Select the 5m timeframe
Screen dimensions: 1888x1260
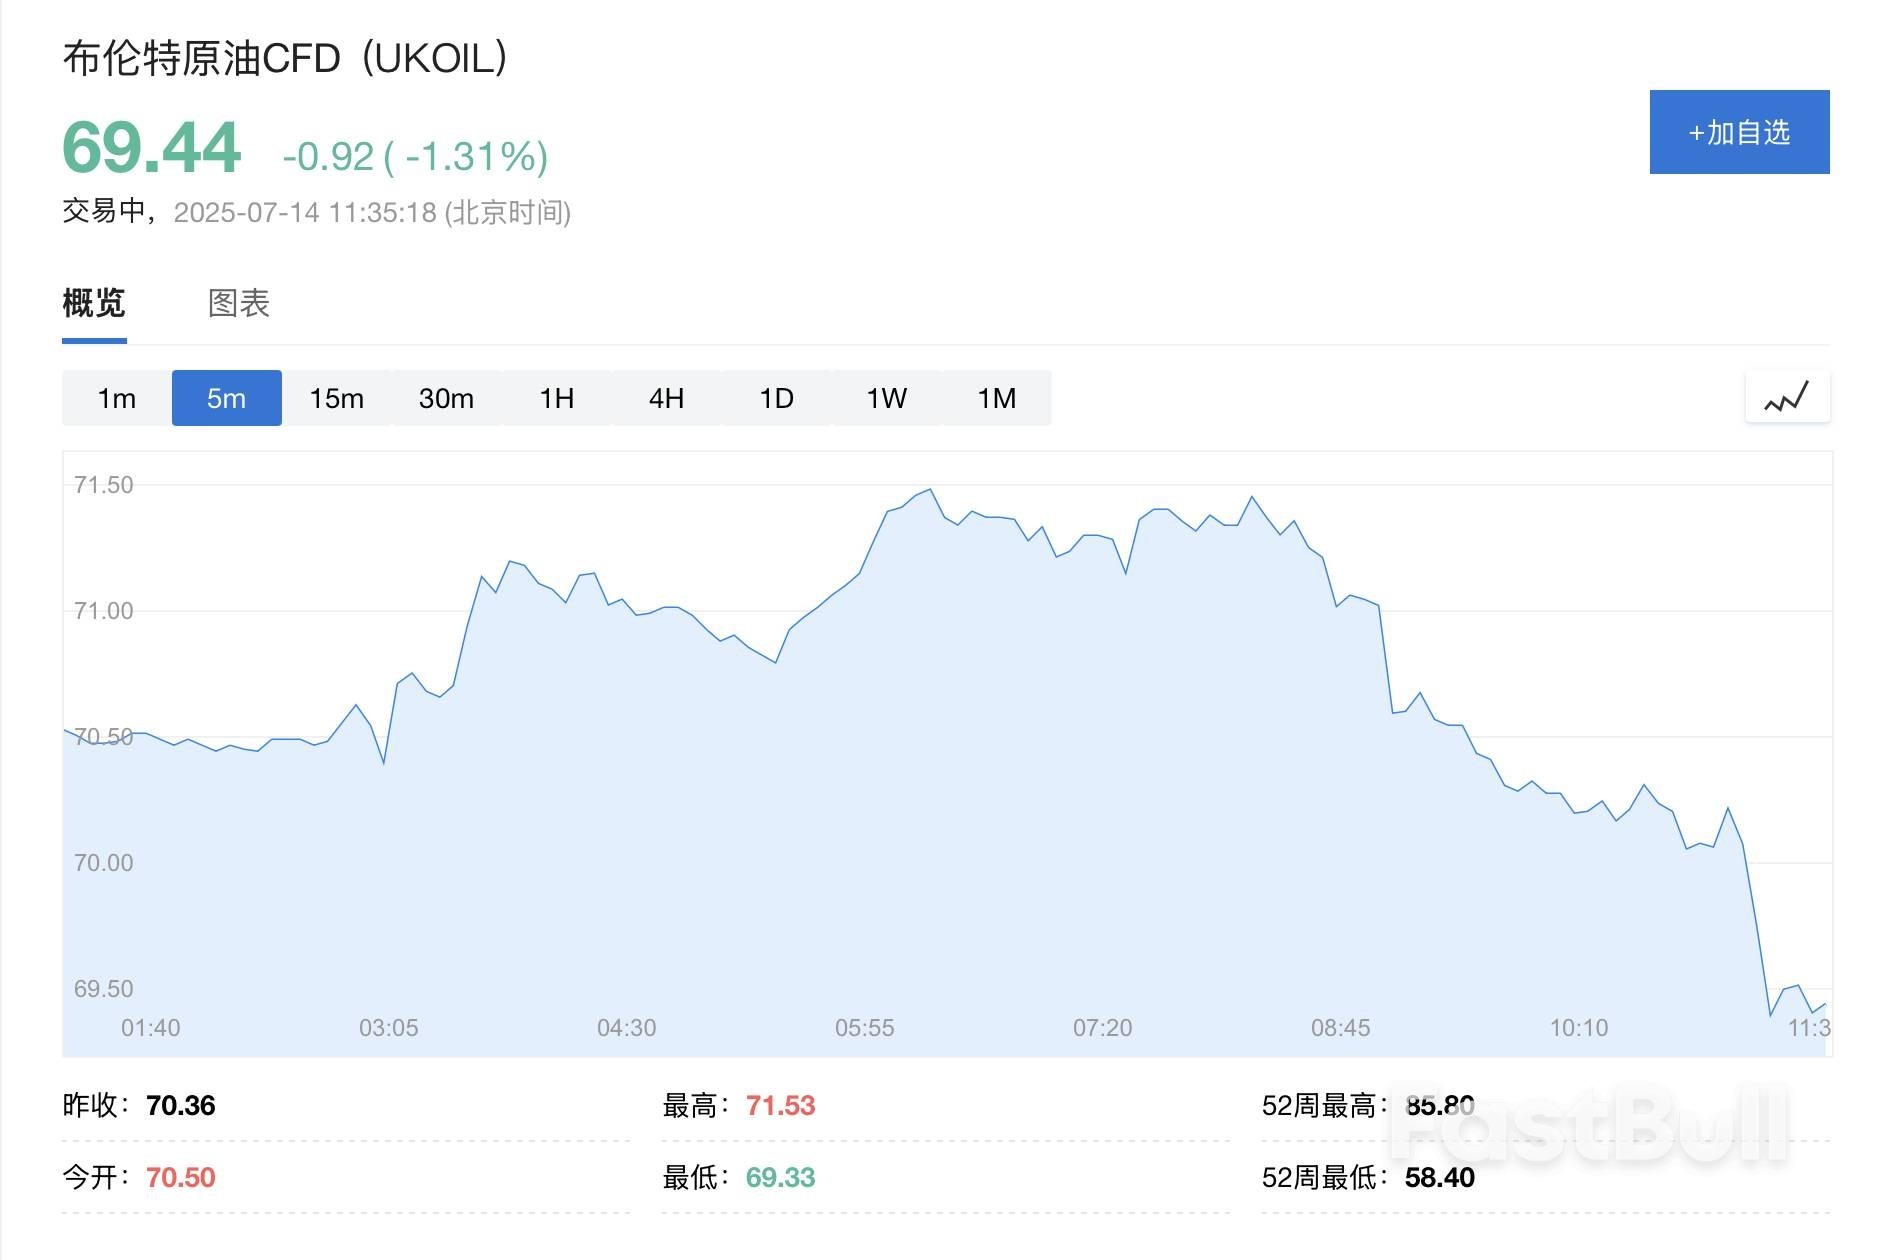(227, 398)
